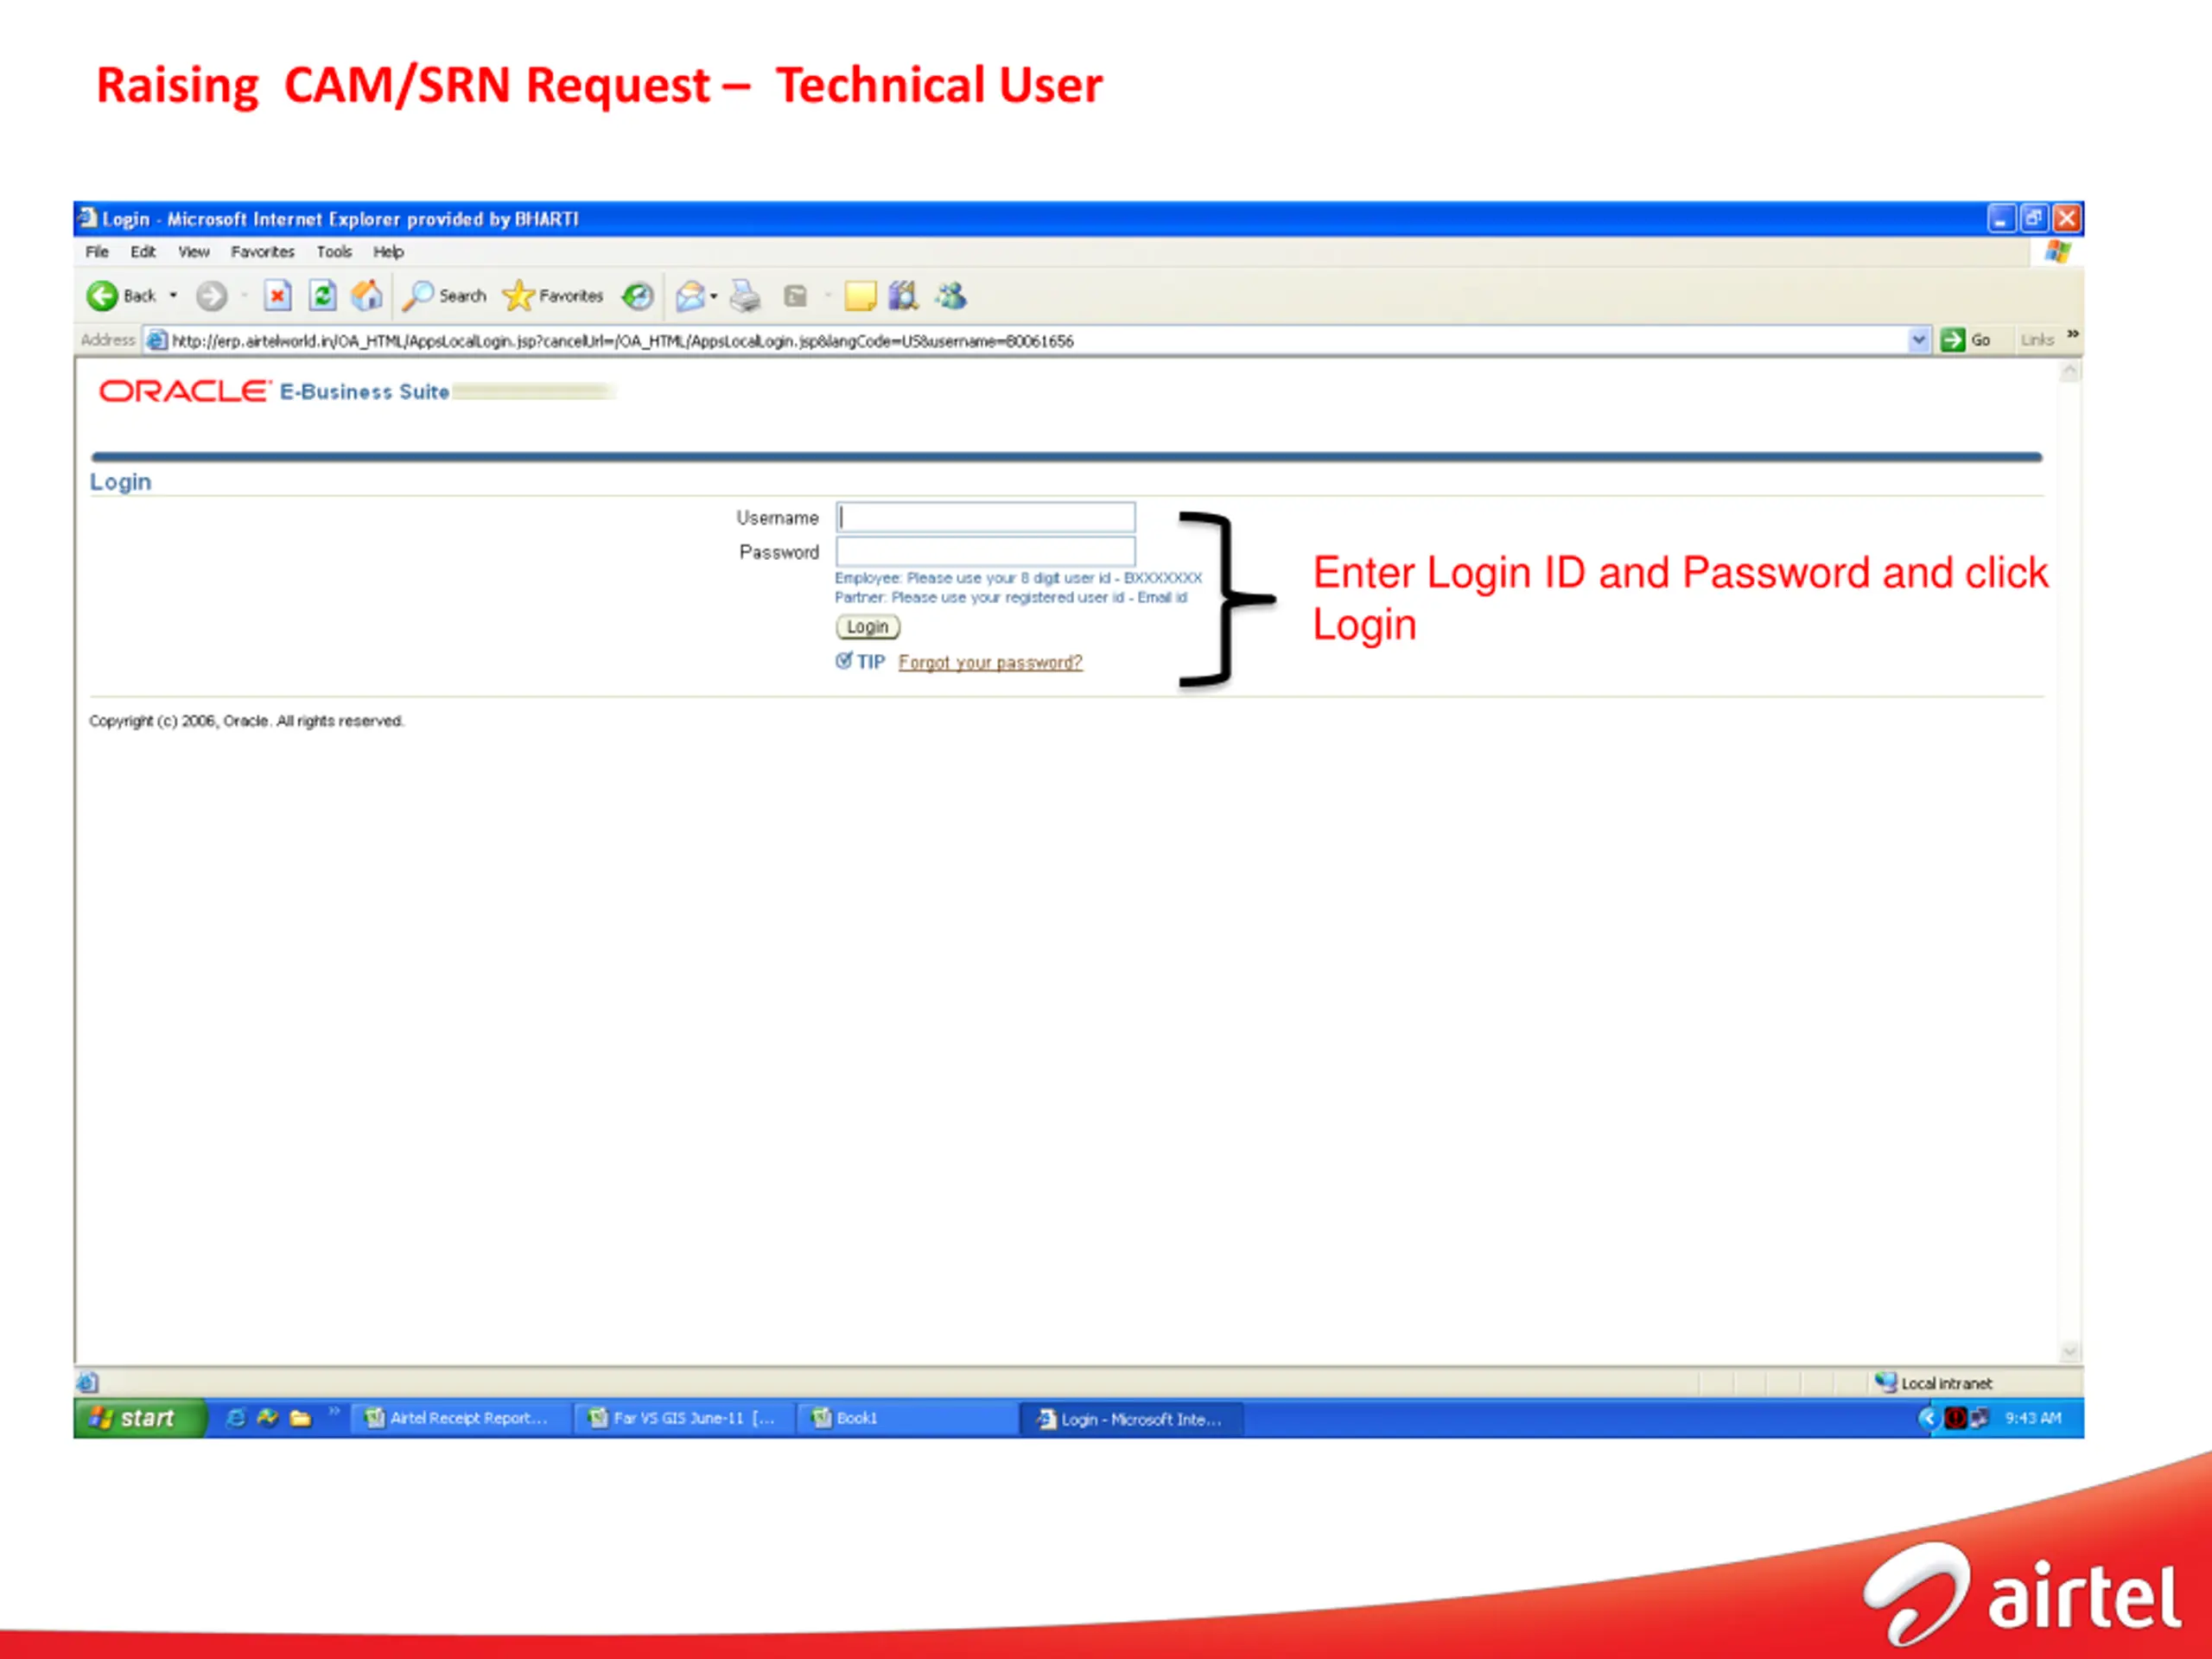This screenshot has width=2212, height=1659.
Task: Click the Start button
Action: pyautogui.click(x=140, y=1418)
